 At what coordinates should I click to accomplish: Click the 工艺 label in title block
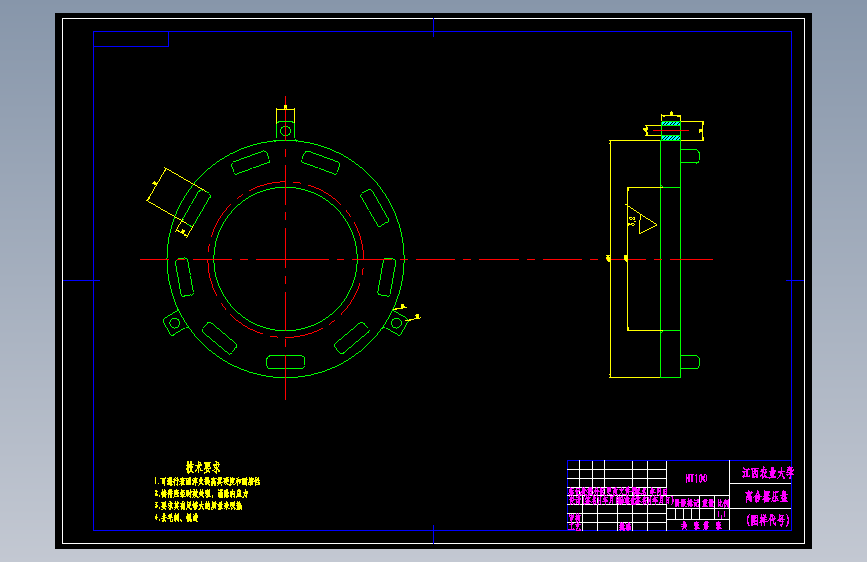574,527
